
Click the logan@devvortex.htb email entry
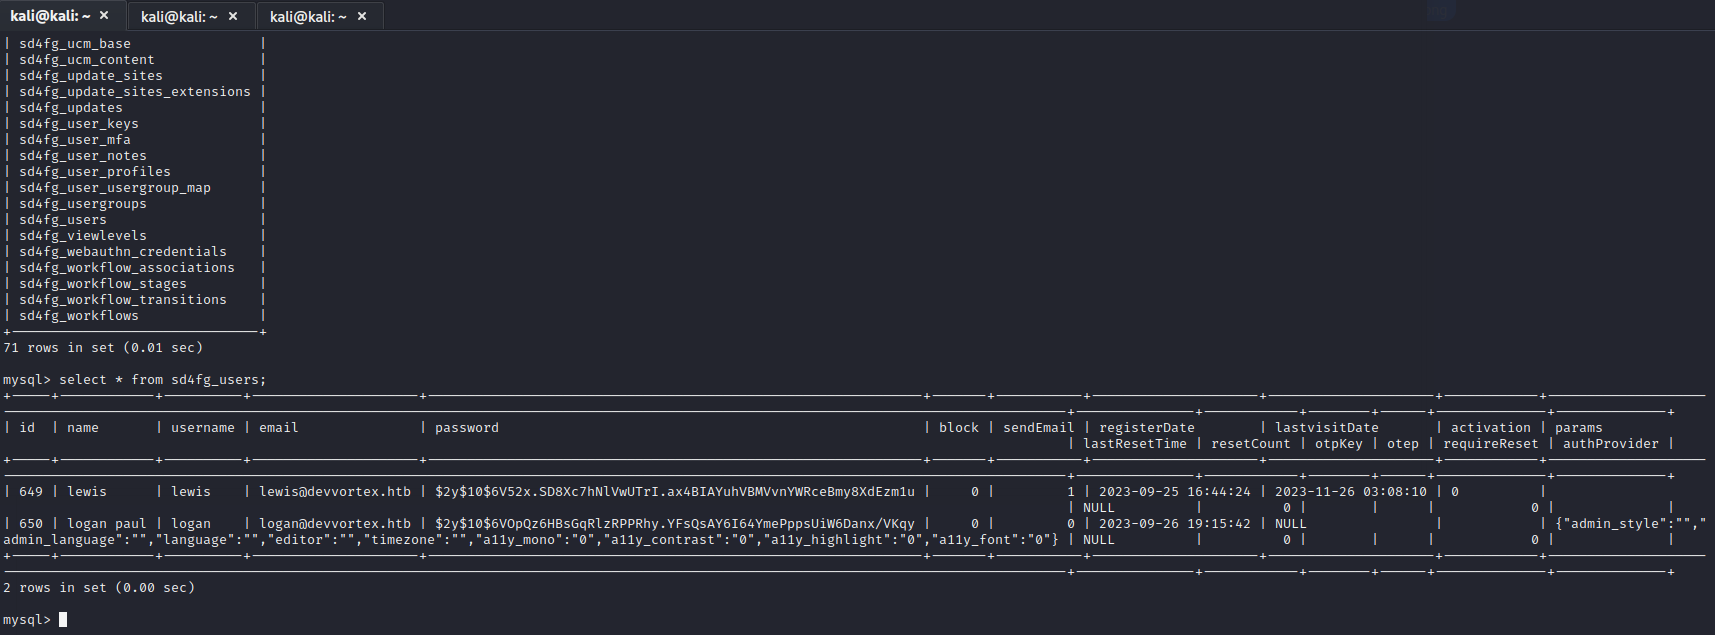coord(335,524)
